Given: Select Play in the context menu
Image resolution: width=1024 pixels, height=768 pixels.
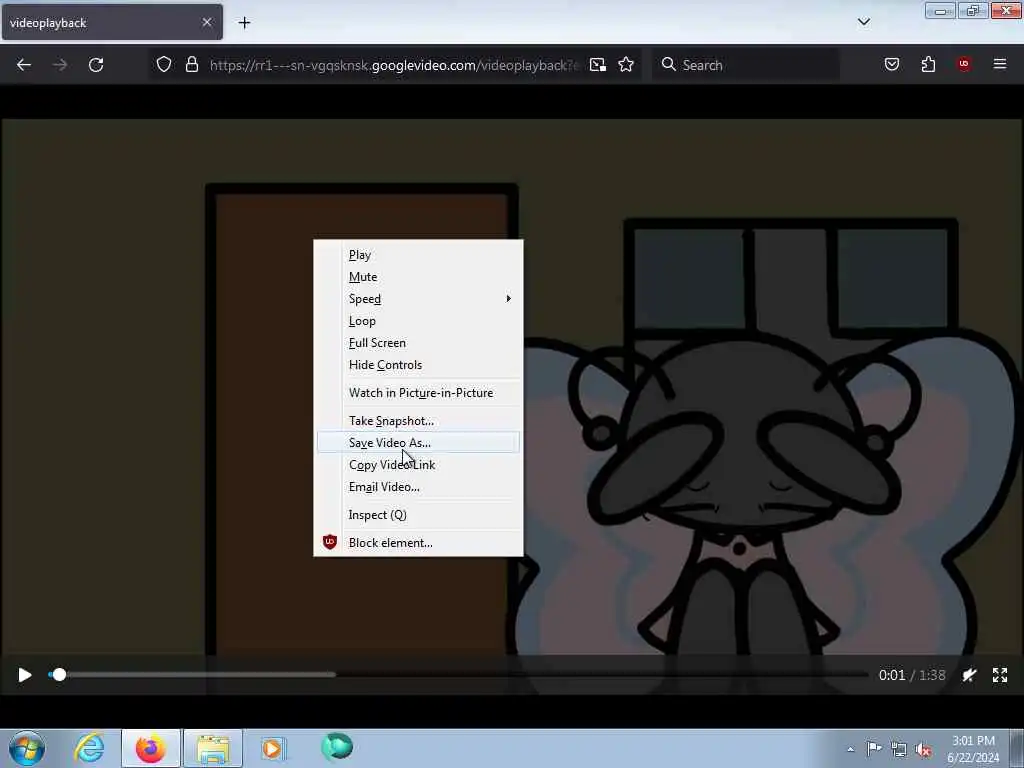Looking at the screenshot, I should click(x=418, y=255).
